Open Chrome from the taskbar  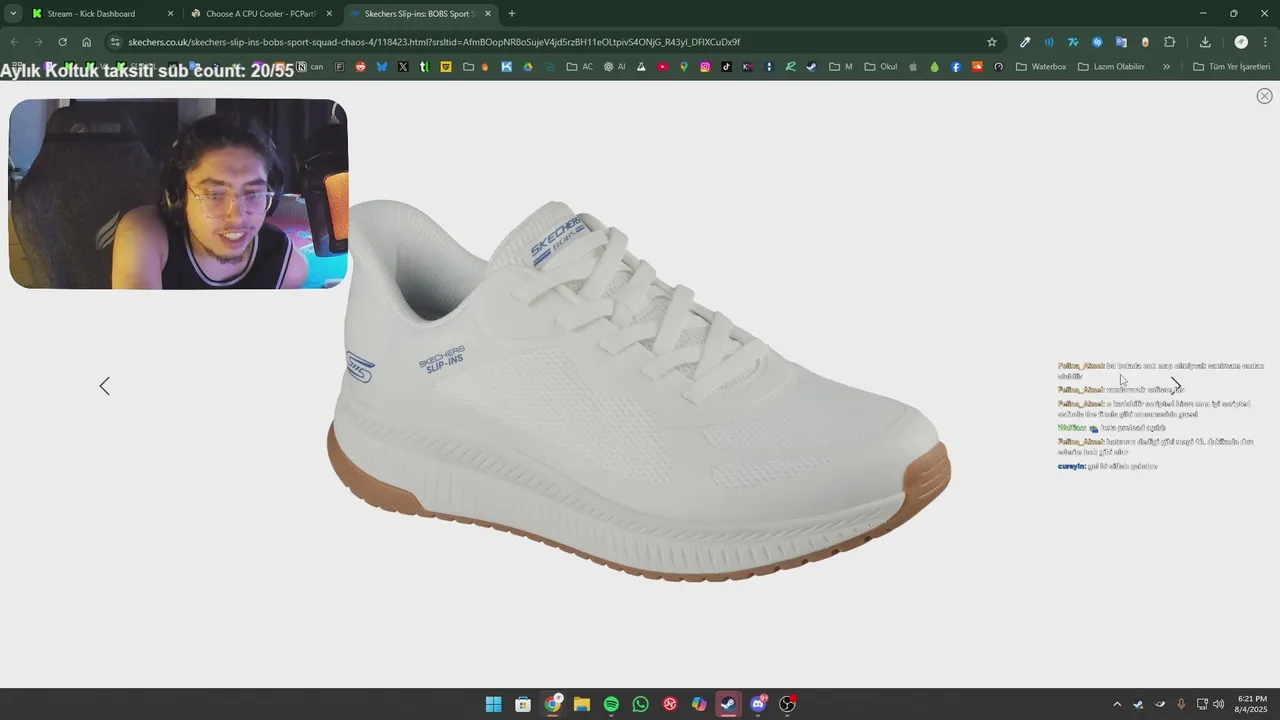552,704
